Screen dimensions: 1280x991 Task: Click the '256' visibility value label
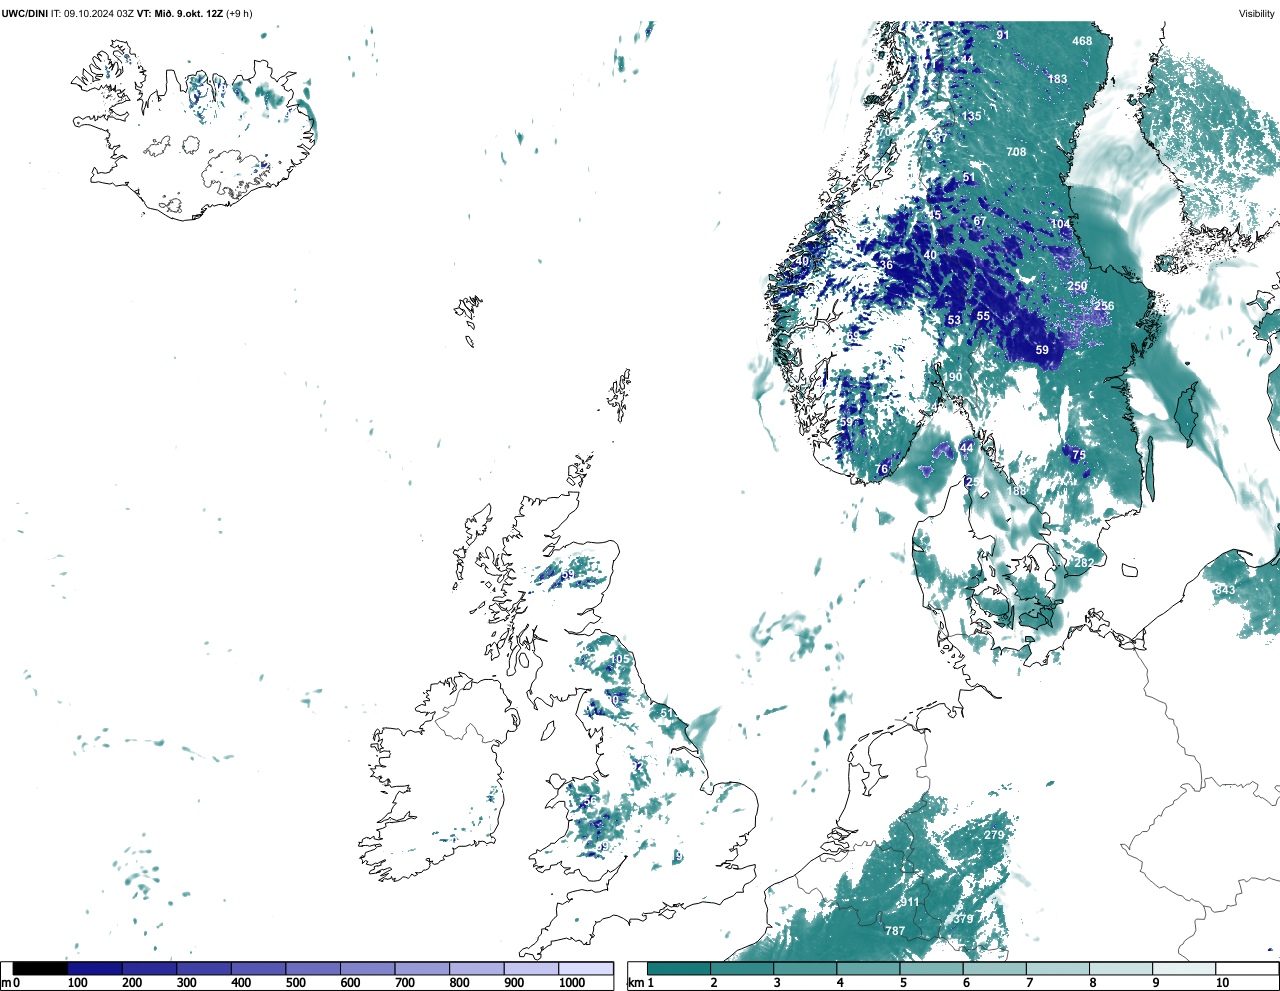(x=1104, y=306)
